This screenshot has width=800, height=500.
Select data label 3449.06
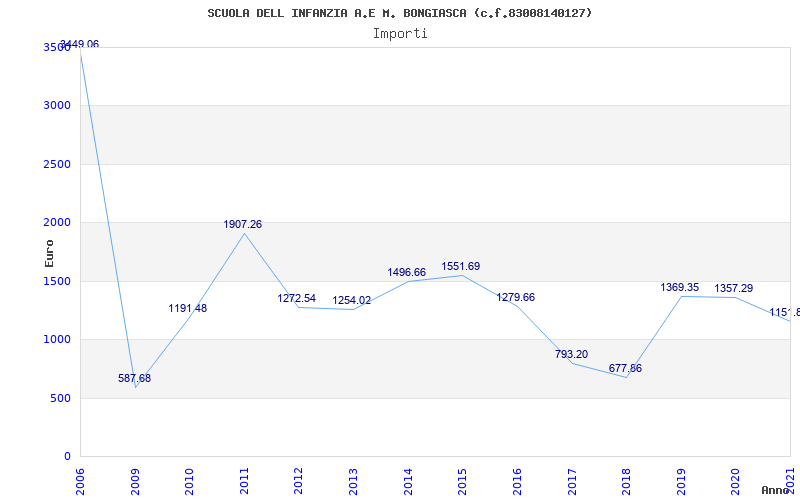pos(80,44)
